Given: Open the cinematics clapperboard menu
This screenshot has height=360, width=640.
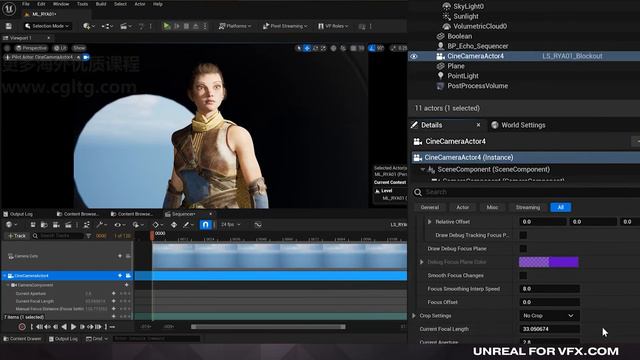Looking at the screenshot, I should click(x=125, y=26).
